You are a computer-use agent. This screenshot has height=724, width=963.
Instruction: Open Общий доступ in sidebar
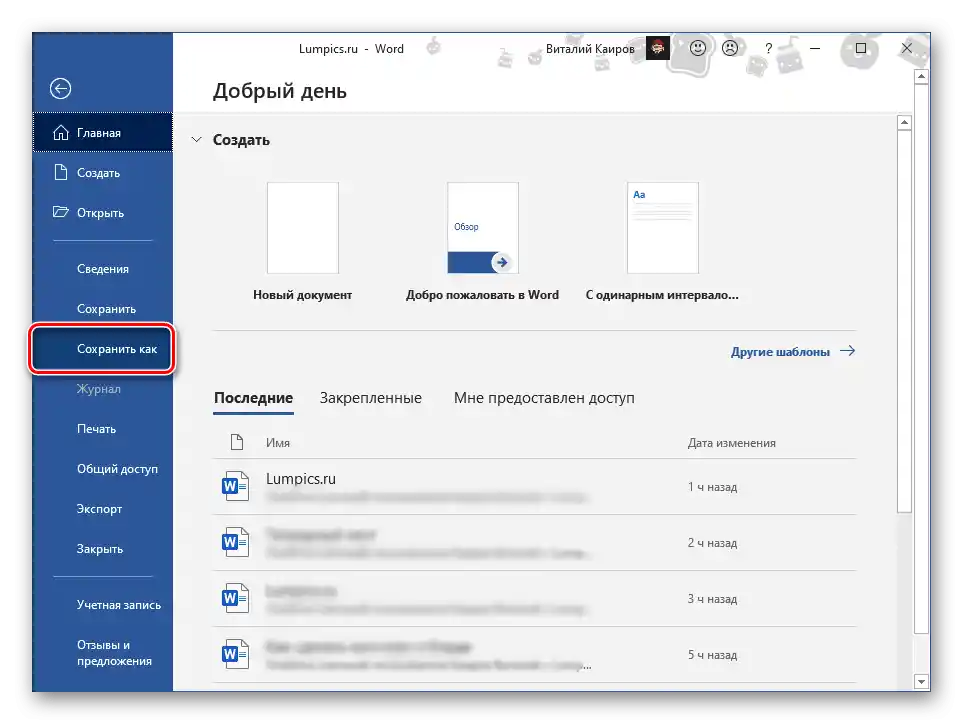tap(103, 469)
